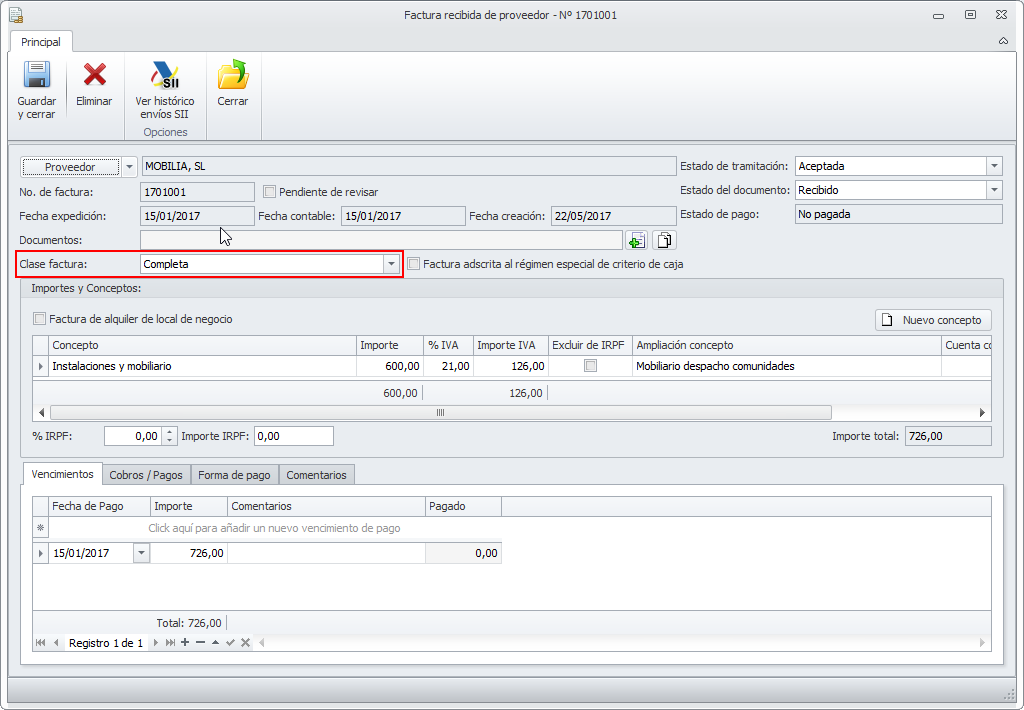
Task: Open Estado del documento dropdown arrow
Action: tap(993, 190)
